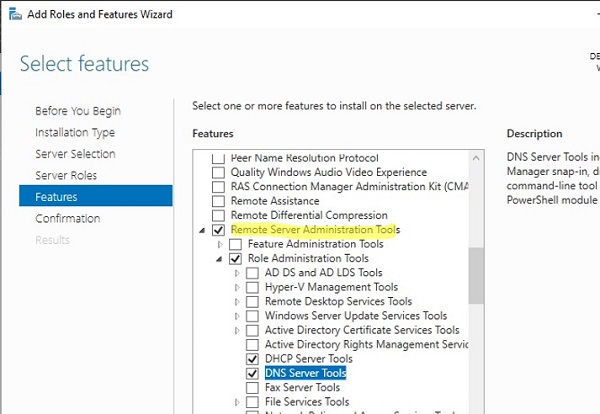Image resolution: width=600 pixels, height=414 pixels.
Task: Click the features list vertical scrollbar
Action: tap(476, 270)
